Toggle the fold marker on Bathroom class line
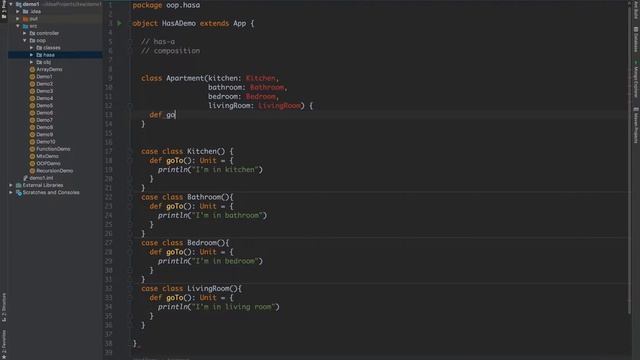Viewport: 640px width, 360px height. [x=130, y=197]
